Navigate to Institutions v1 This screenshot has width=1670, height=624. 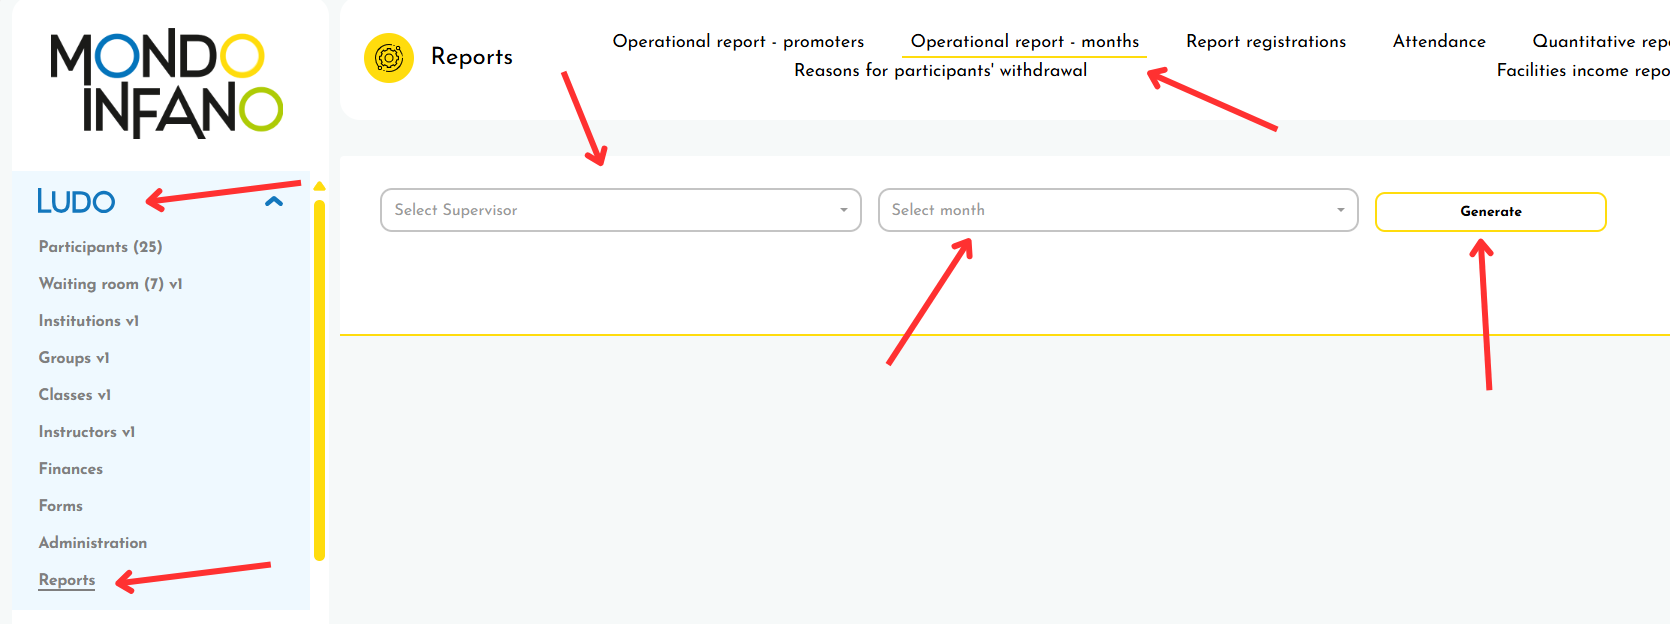(88, 321)
